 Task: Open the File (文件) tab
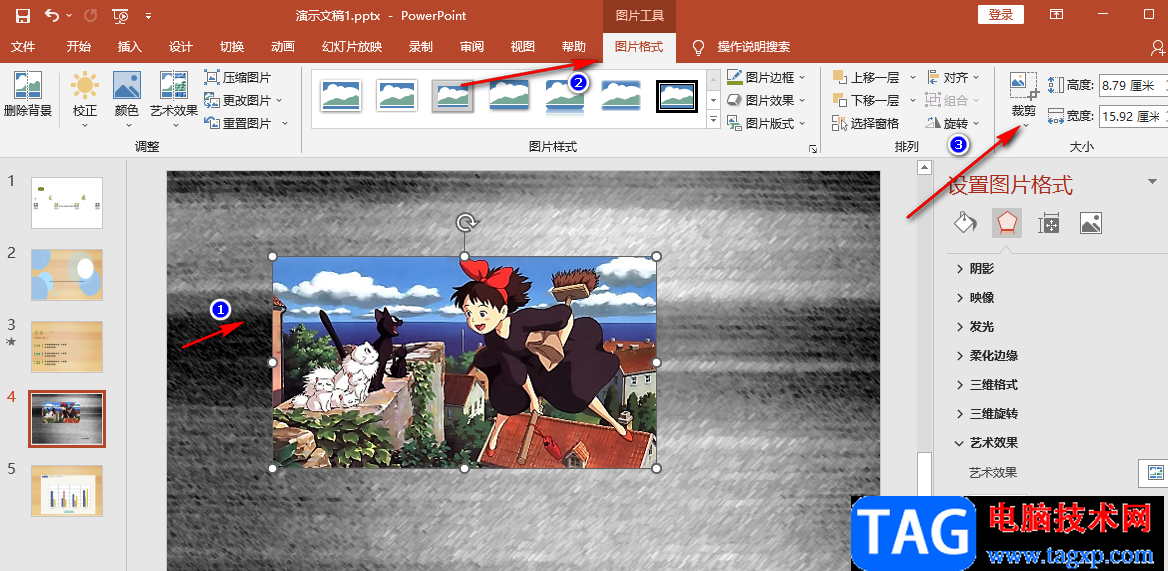[x=23, y=47]
